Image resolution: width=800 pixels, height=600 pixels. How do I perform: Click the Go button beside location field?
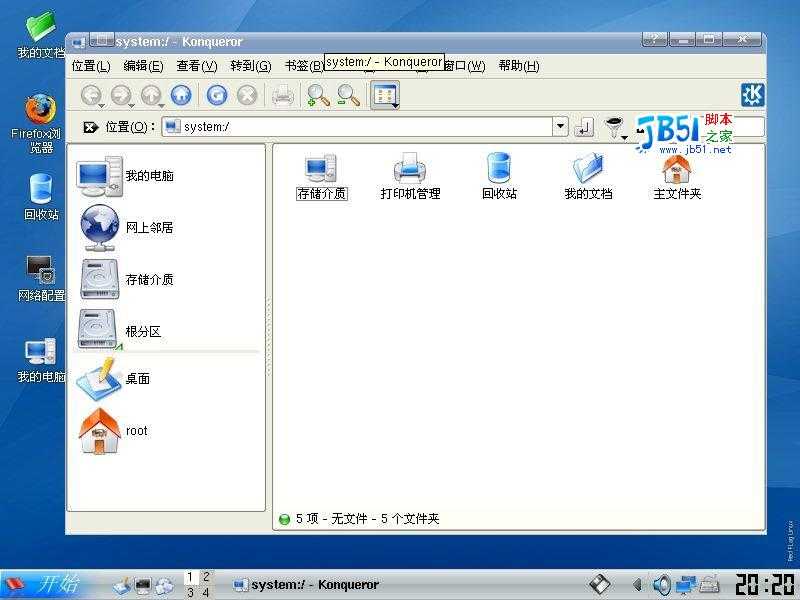coord(584,127)
